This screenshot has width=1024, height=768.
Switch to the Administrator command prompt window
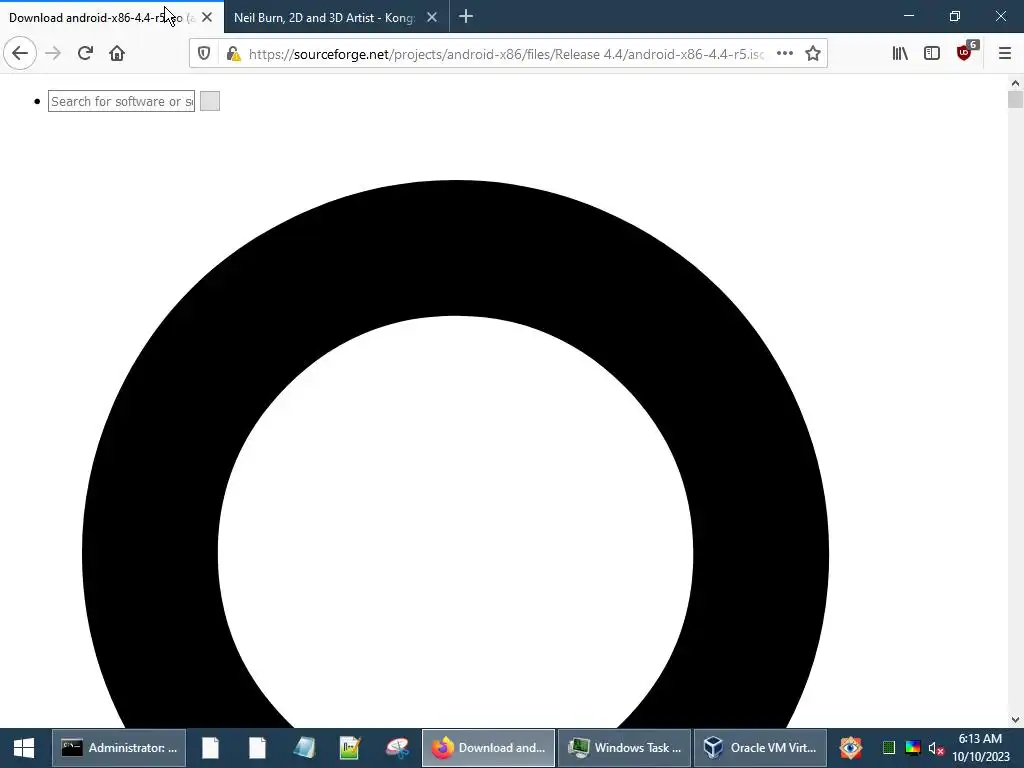119,748
